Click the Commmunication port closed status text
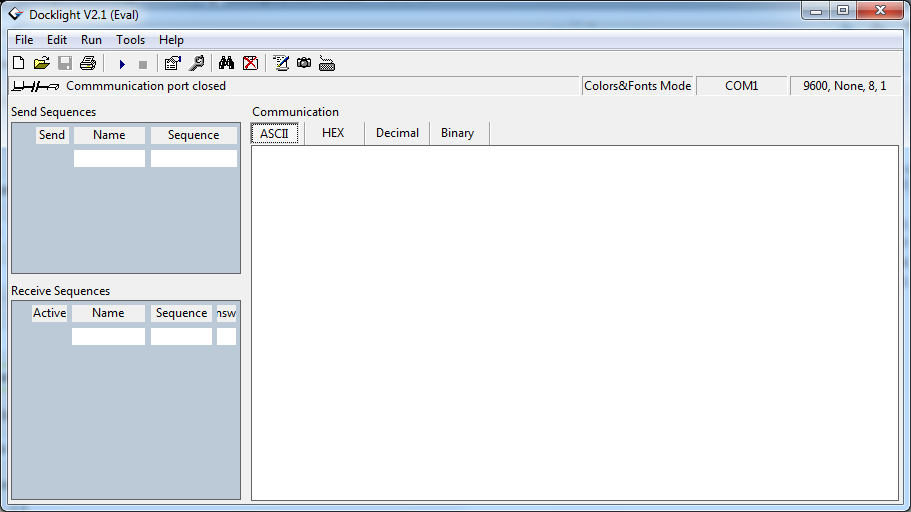 click(146, 86)
